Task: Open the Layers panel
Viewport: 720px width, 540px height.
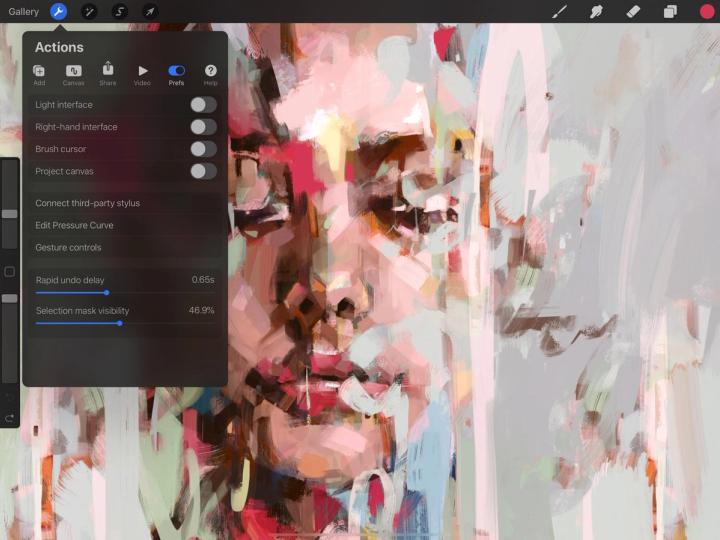Action: coord(670,11)
